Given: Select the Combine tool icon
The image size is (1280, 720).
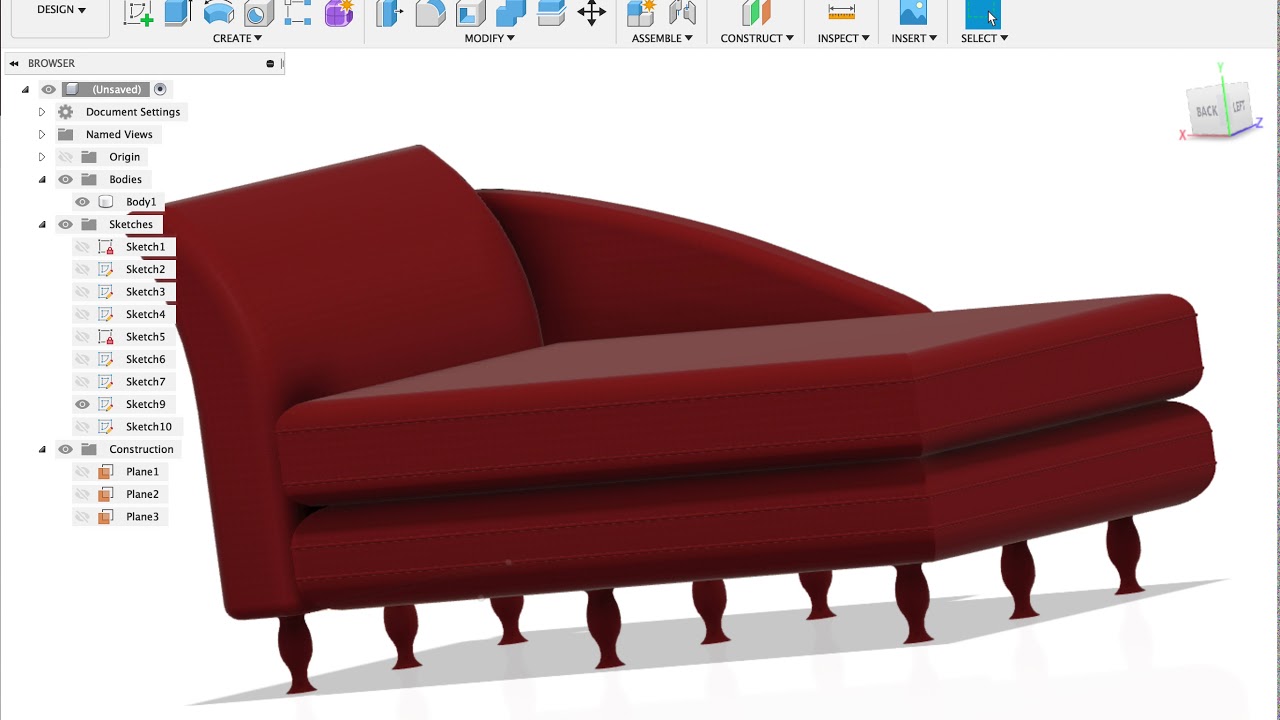Looking at the screenshot, I should coord(511,13).
